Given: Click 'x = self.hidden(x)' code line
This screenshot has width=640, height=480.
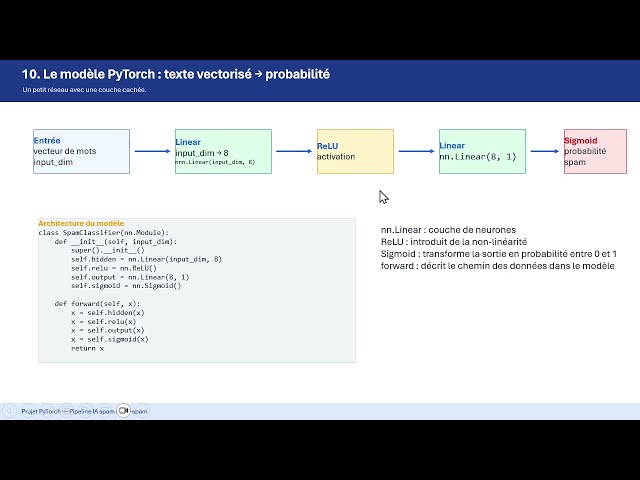Looking at the screenshot, I should (108, 313).
